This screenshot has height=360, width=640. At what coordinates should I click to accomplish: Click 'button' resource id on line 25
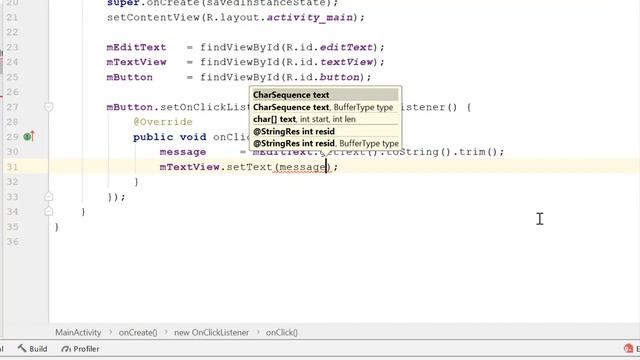(x=340, y=77)
